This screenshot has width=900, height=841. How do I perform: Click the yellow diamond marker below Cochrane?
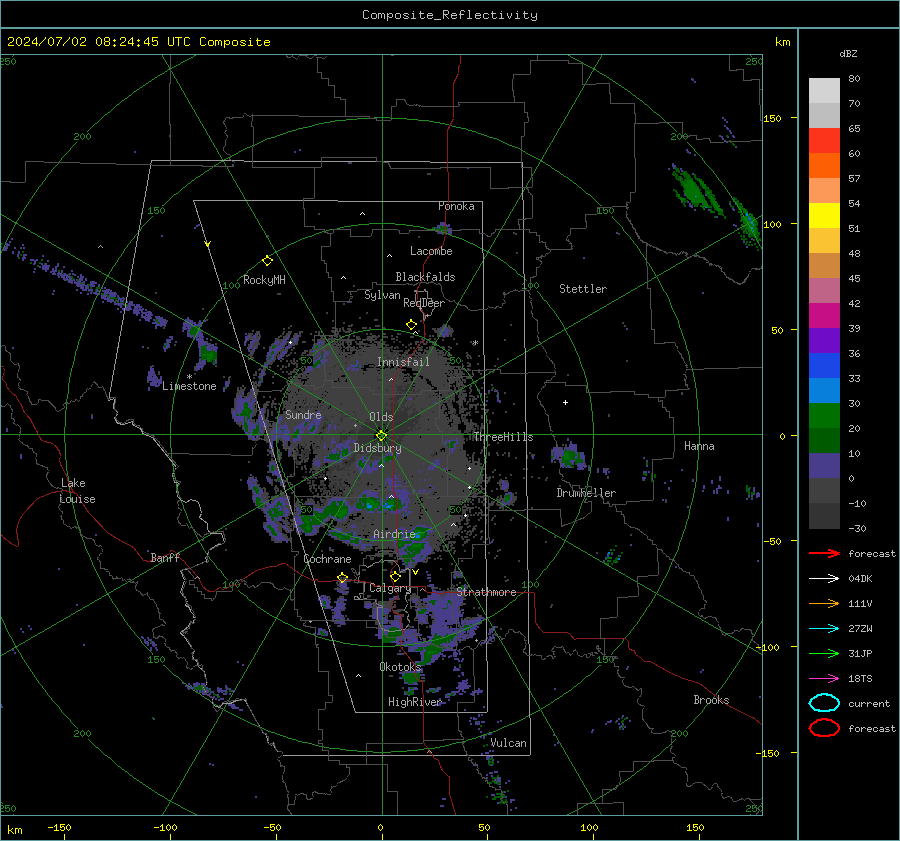point(343,578)
